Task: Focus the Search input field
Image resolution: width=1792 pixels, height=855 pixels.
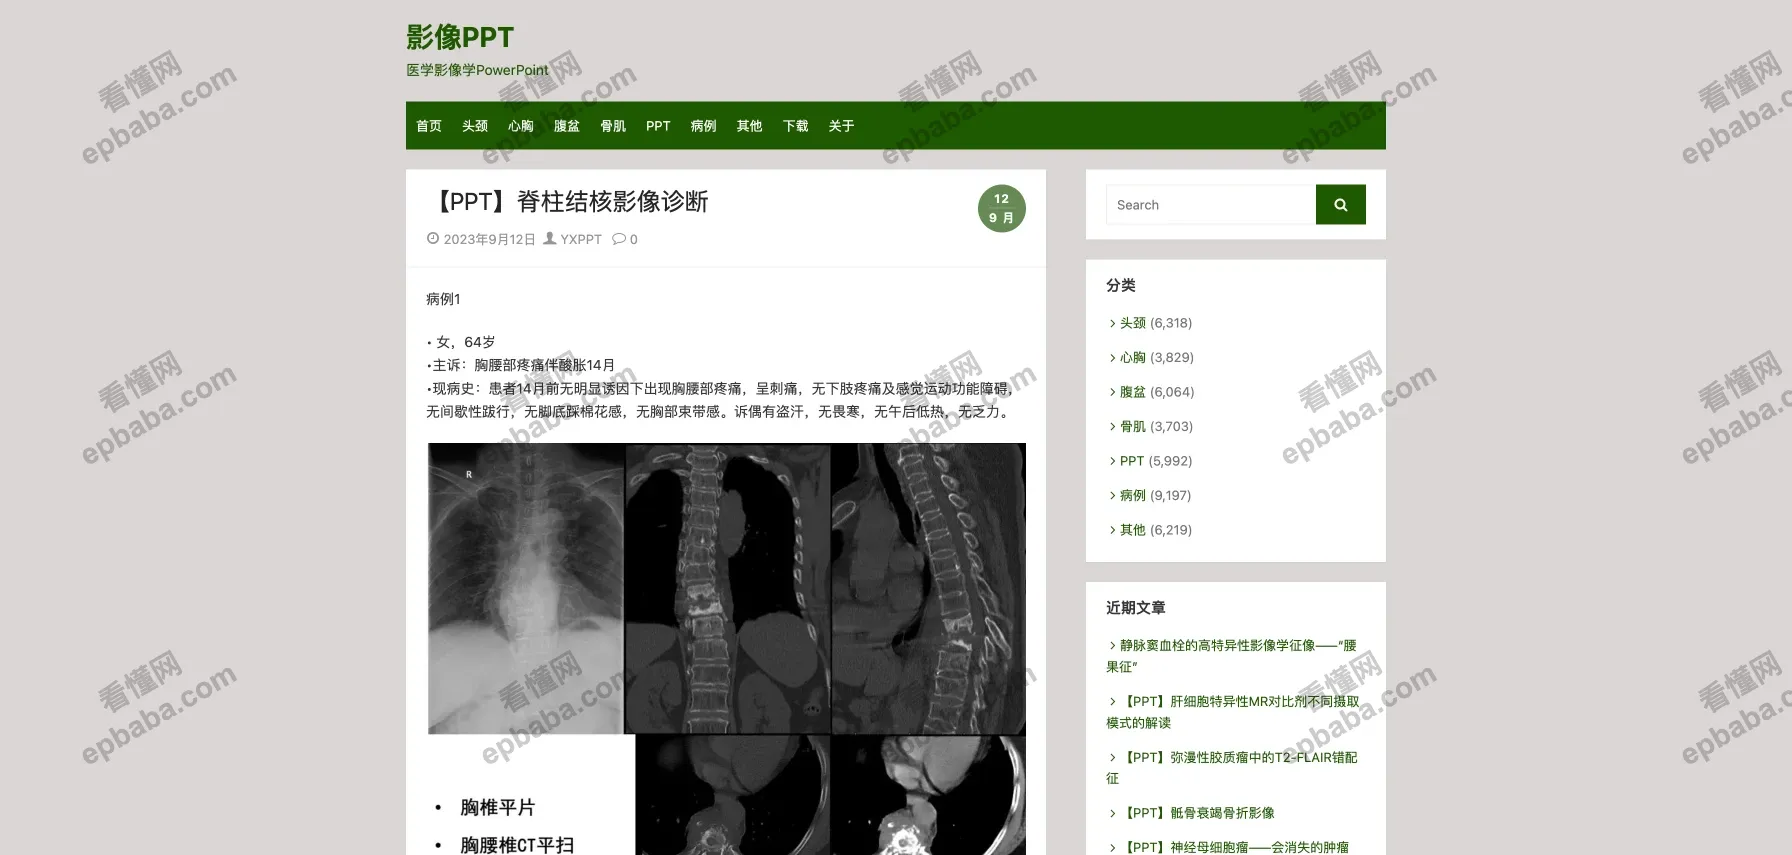Action: [x=1211, y=205]
